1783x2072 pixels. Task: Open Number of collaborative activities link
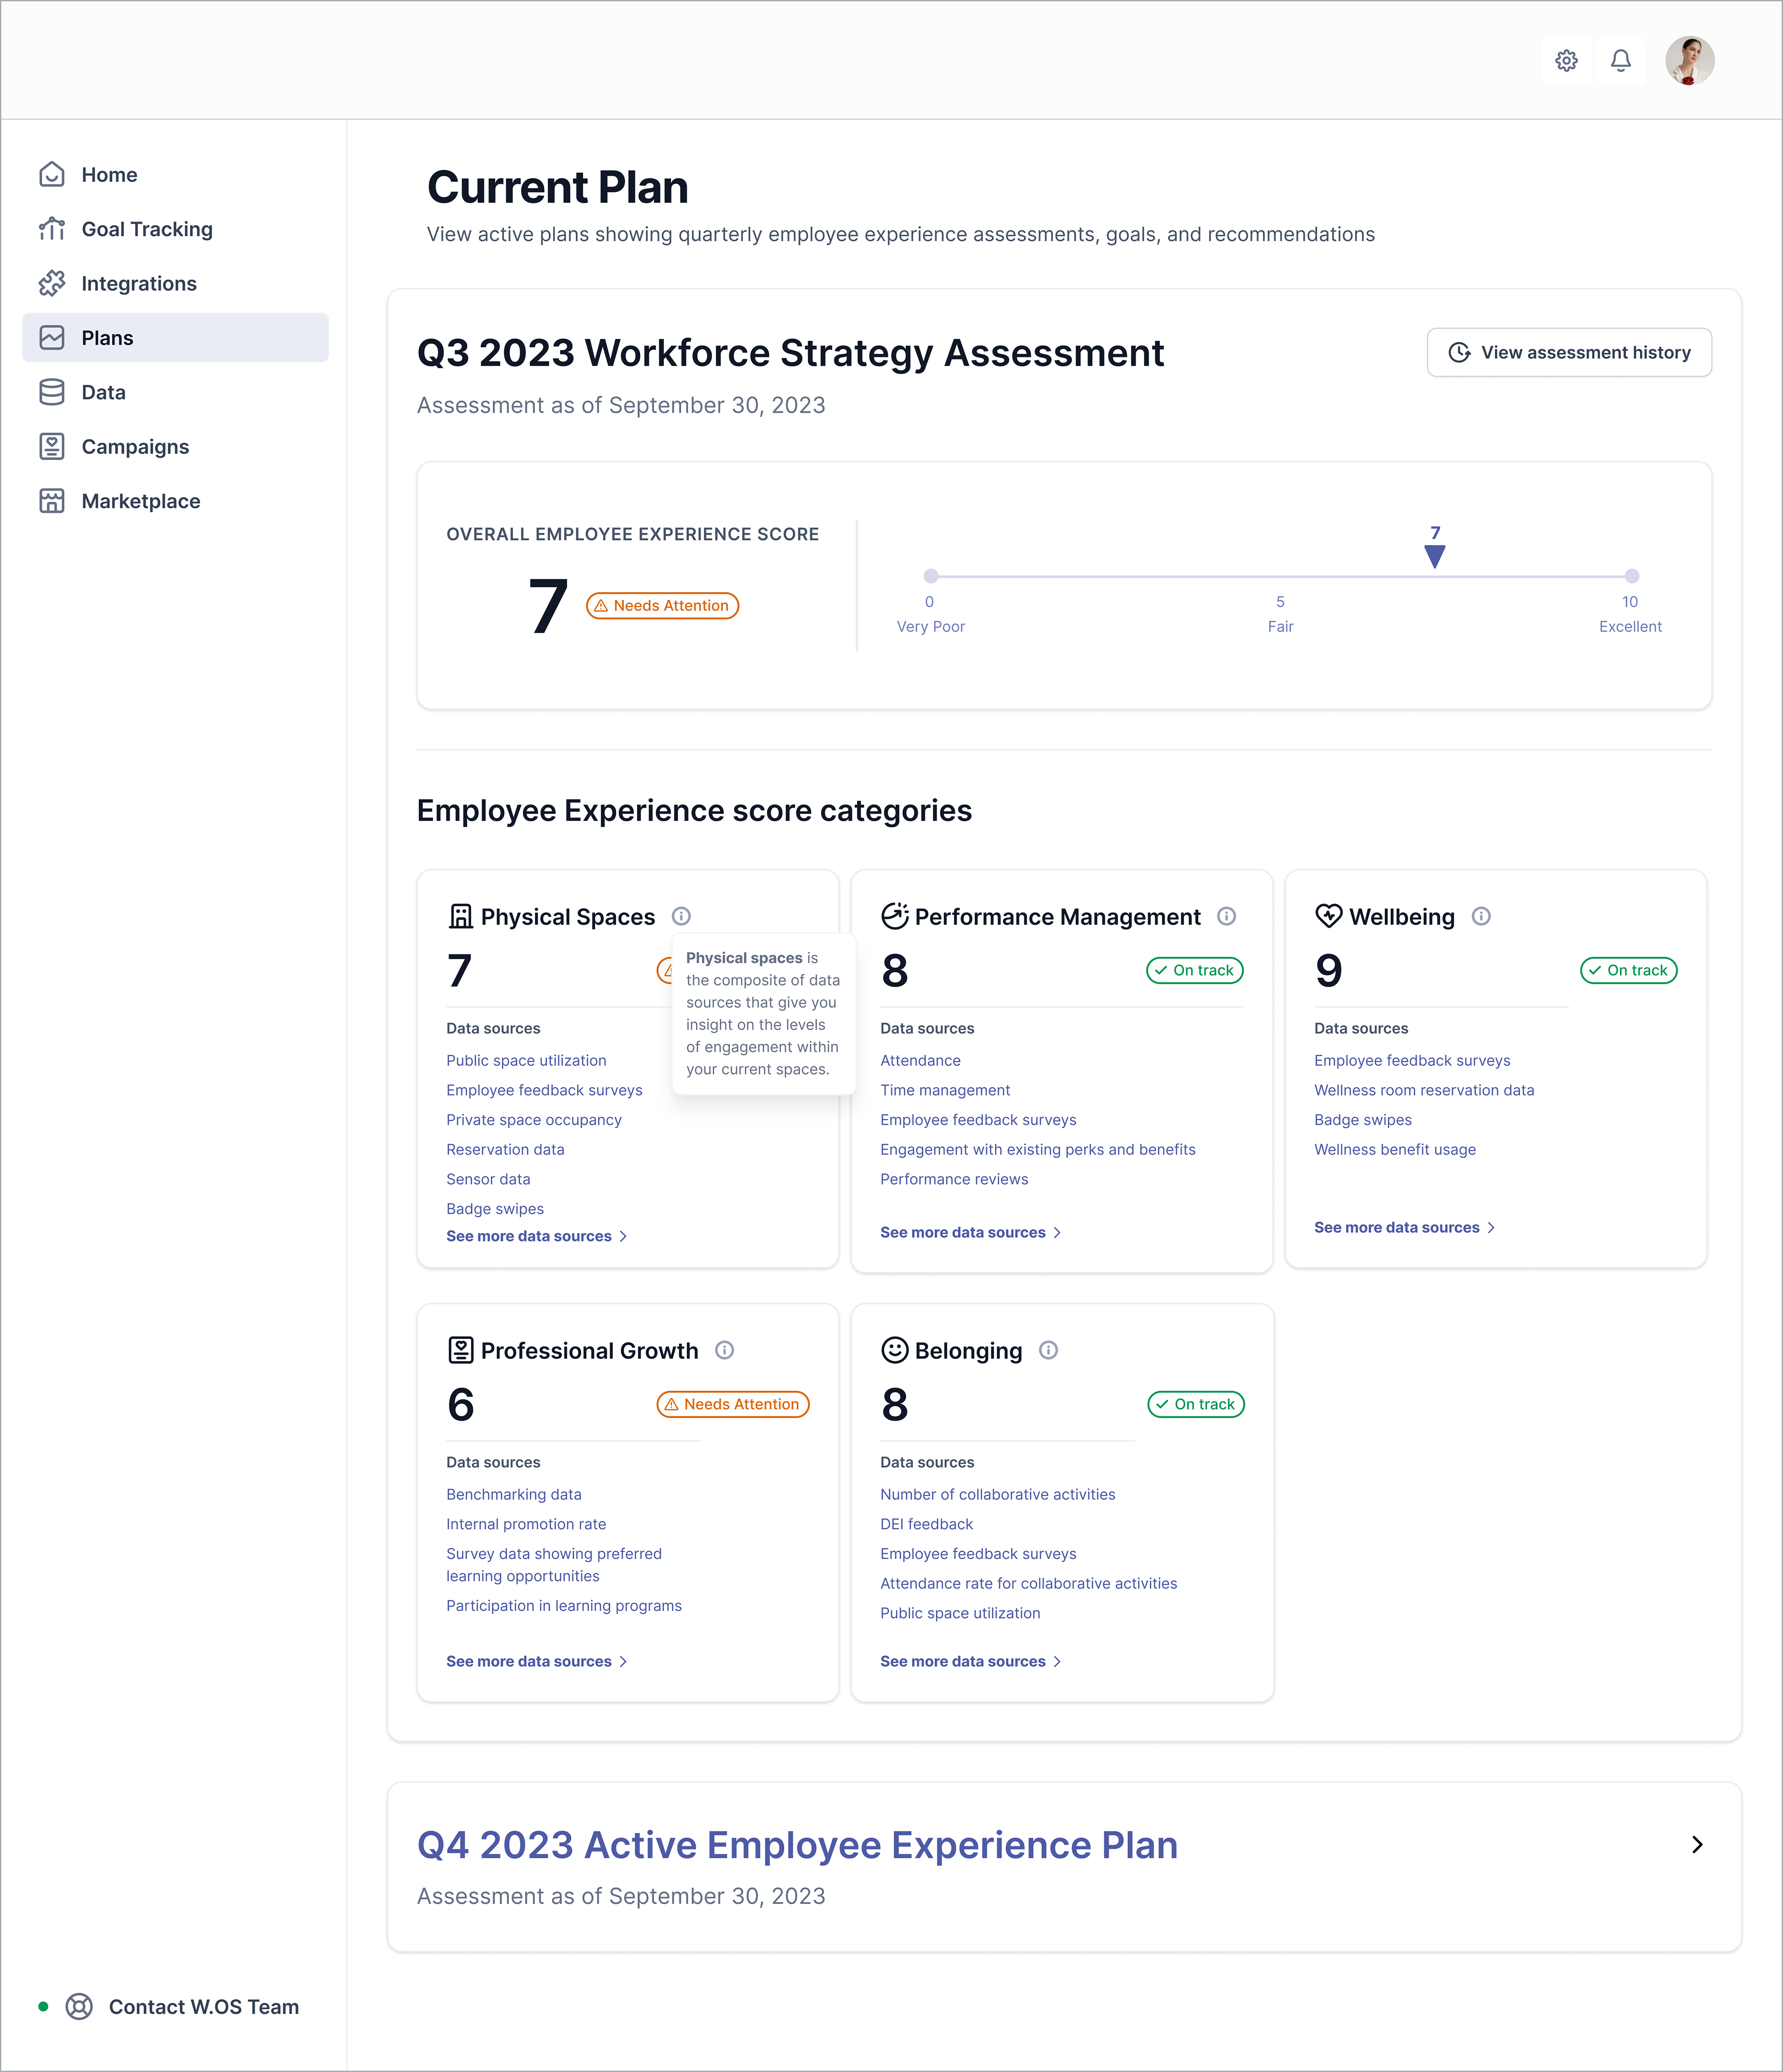998,1495
